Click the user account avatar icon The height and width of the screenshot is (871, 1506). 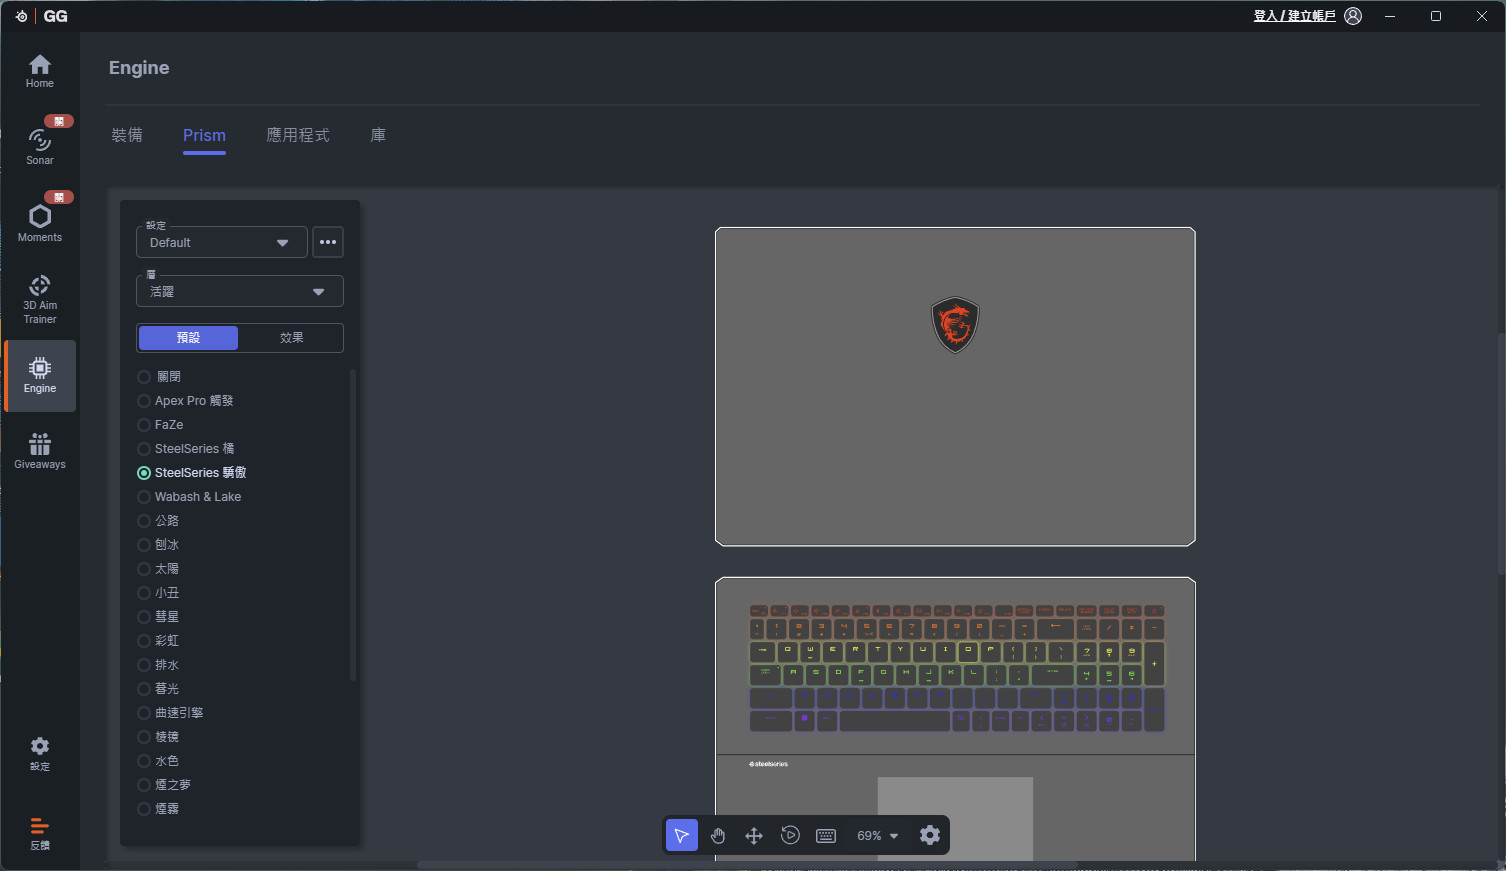point(1353,16)
